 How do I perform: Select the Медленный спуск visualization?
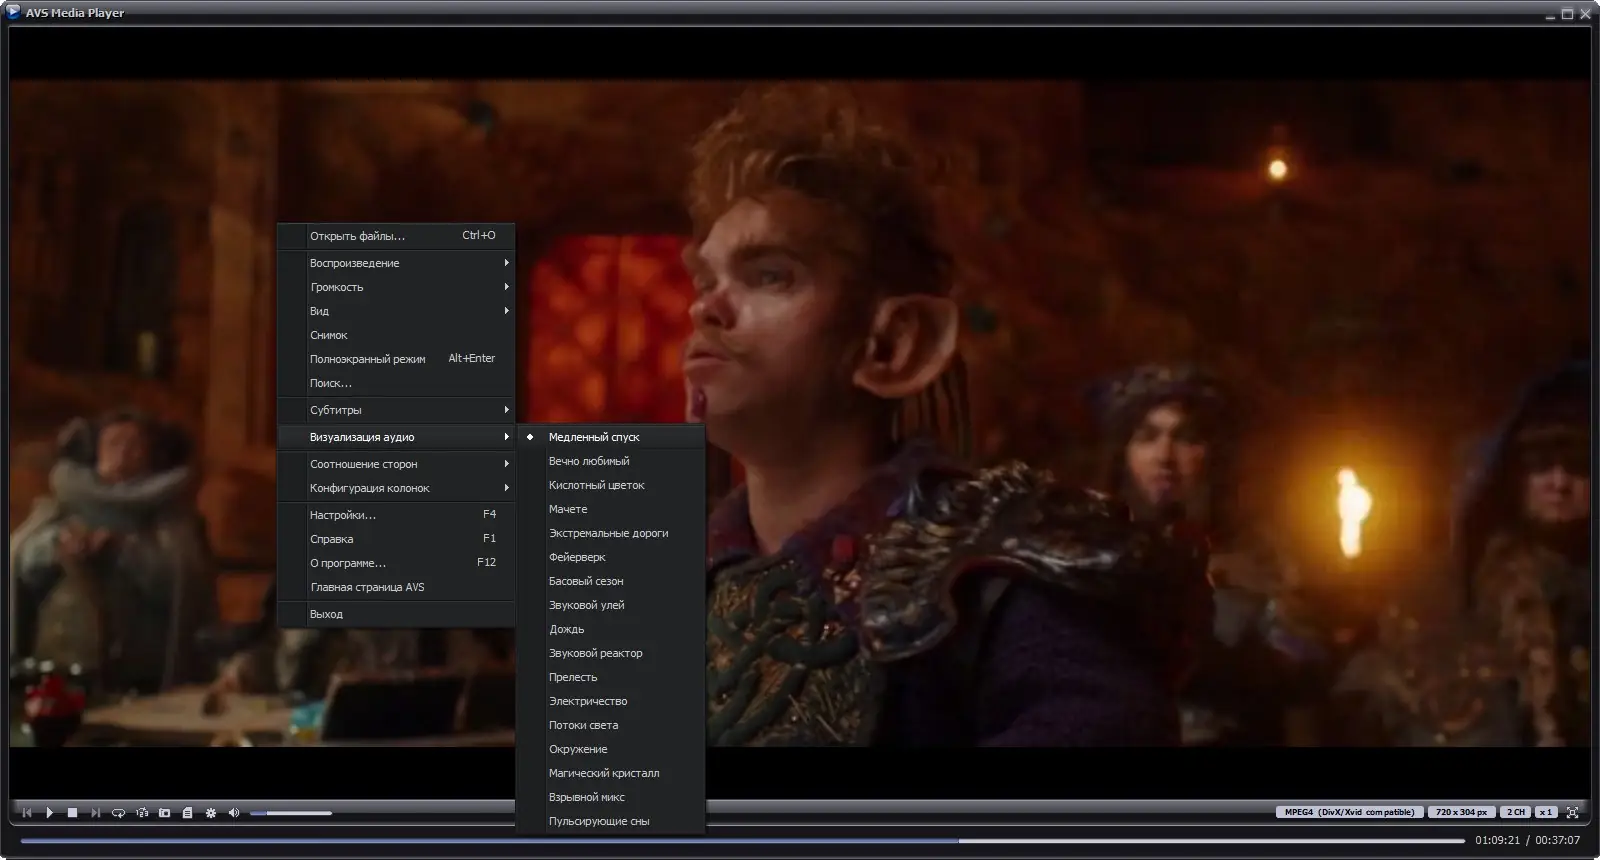611,437
